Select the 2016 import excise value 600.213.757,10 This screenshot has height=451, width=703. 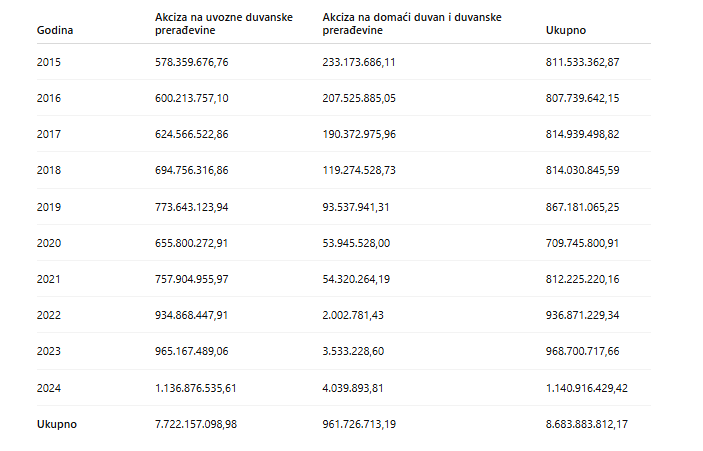coord(192,98)
